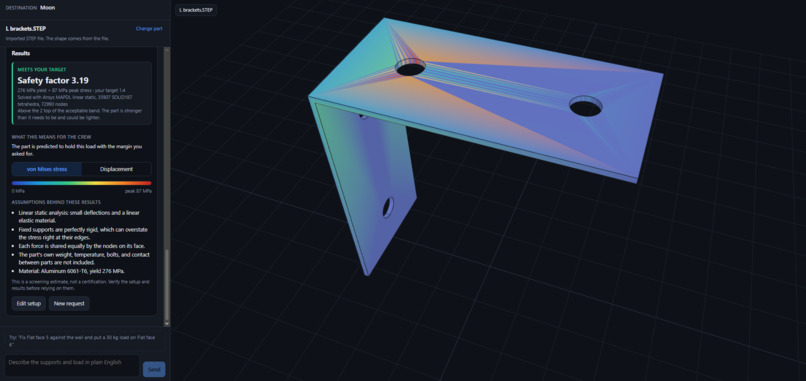Click the Edit setup button
The image size is (806, 381).
(x=29, y=303)
